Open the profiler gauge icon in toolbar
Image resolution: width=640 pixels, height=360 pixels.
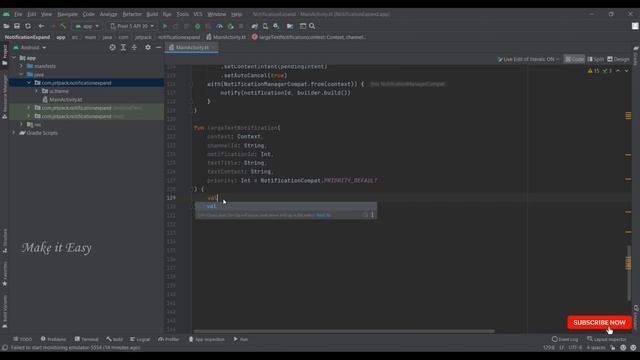coord(219,26)
